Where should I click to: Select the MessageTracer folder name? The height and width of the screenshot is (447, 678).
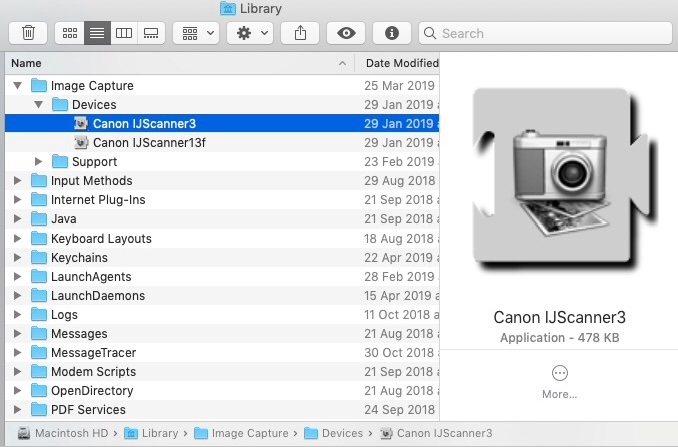tap(93, 353)
